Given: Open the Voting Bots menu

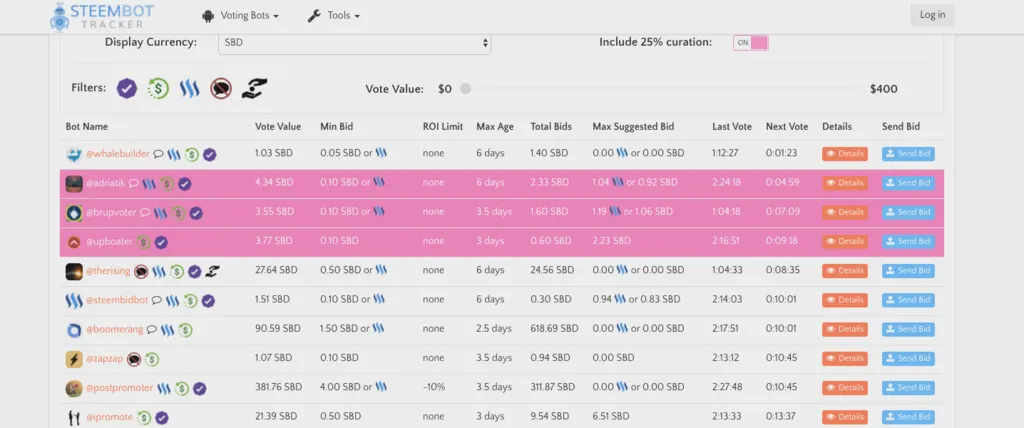Looking at the screenshot, I should click(241, 16).
